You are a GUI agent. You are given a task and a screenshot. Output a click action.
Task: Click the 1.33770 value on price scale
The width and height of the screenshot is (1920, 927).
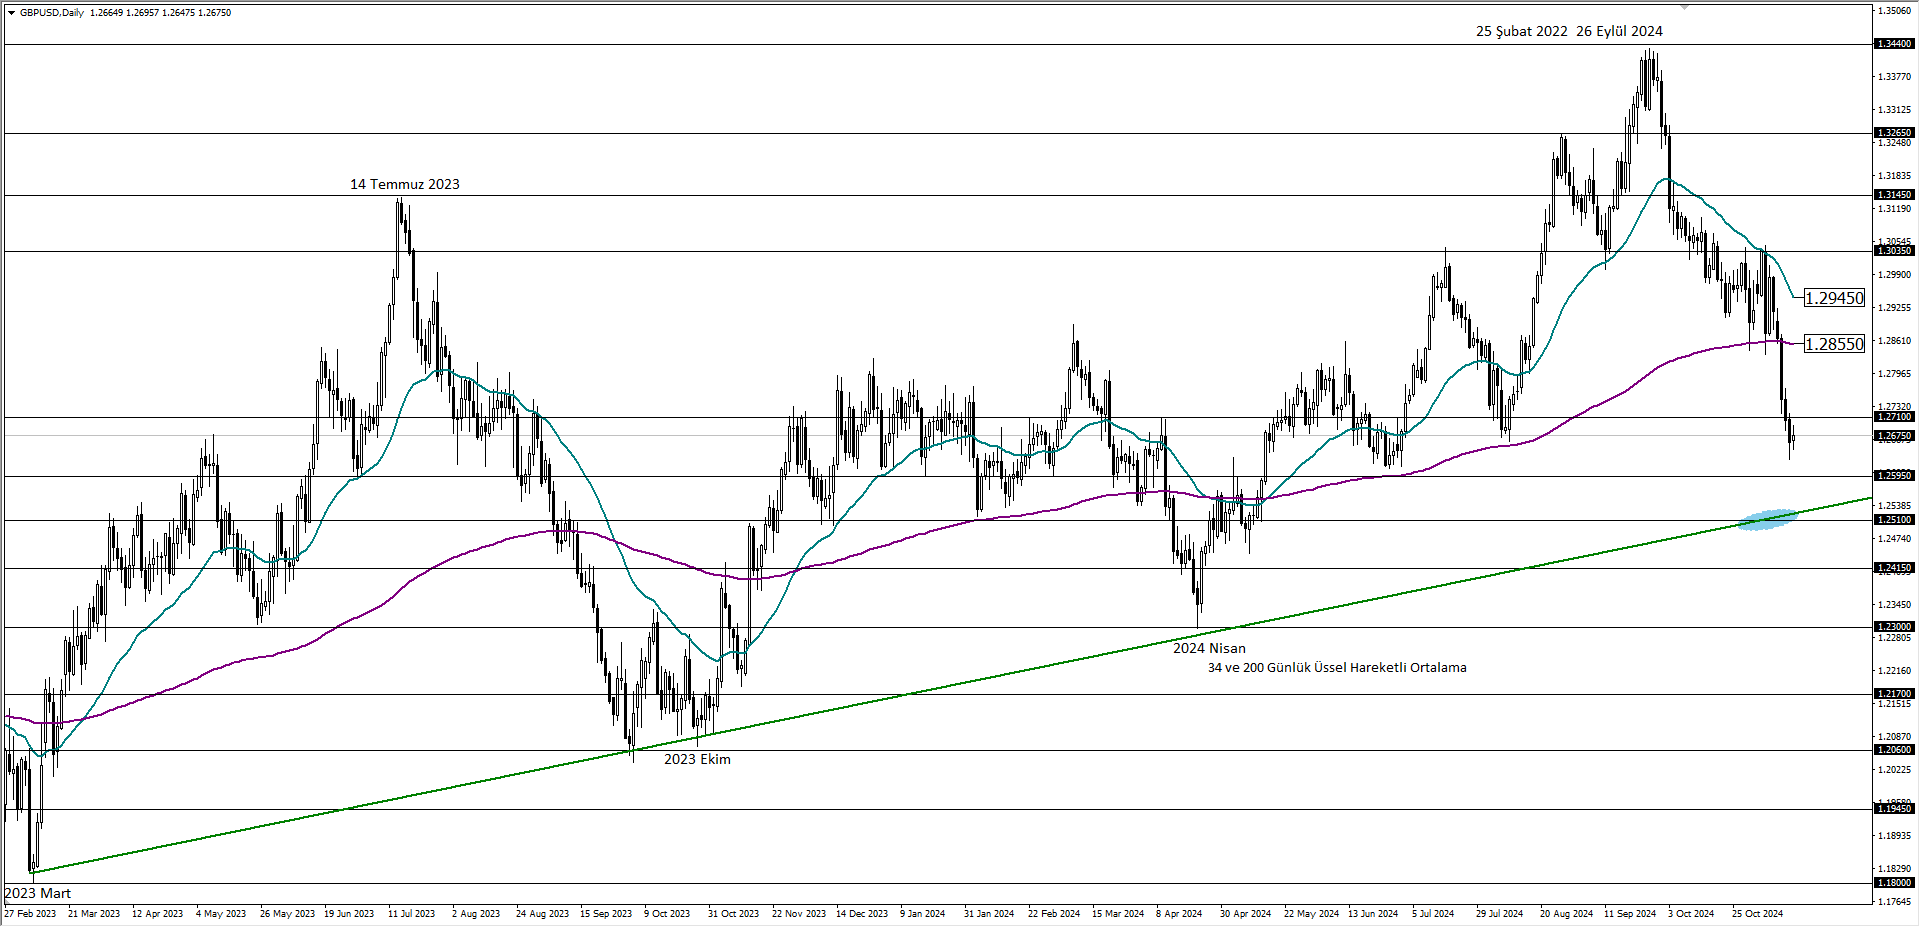pos(1895,77)
